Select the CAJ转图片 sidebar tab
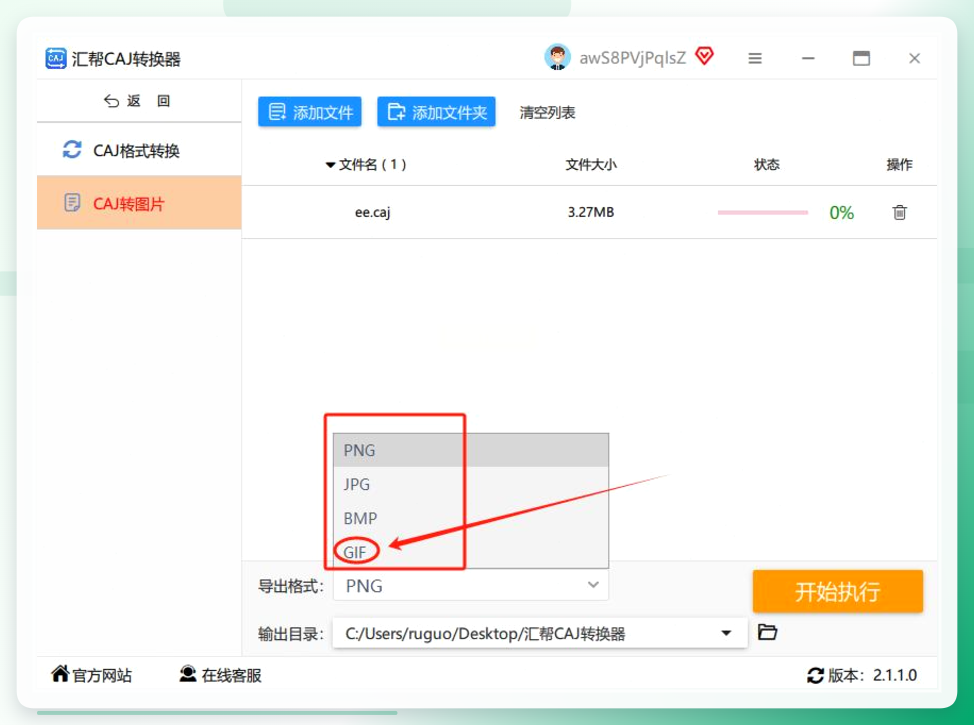 (139, 203)
